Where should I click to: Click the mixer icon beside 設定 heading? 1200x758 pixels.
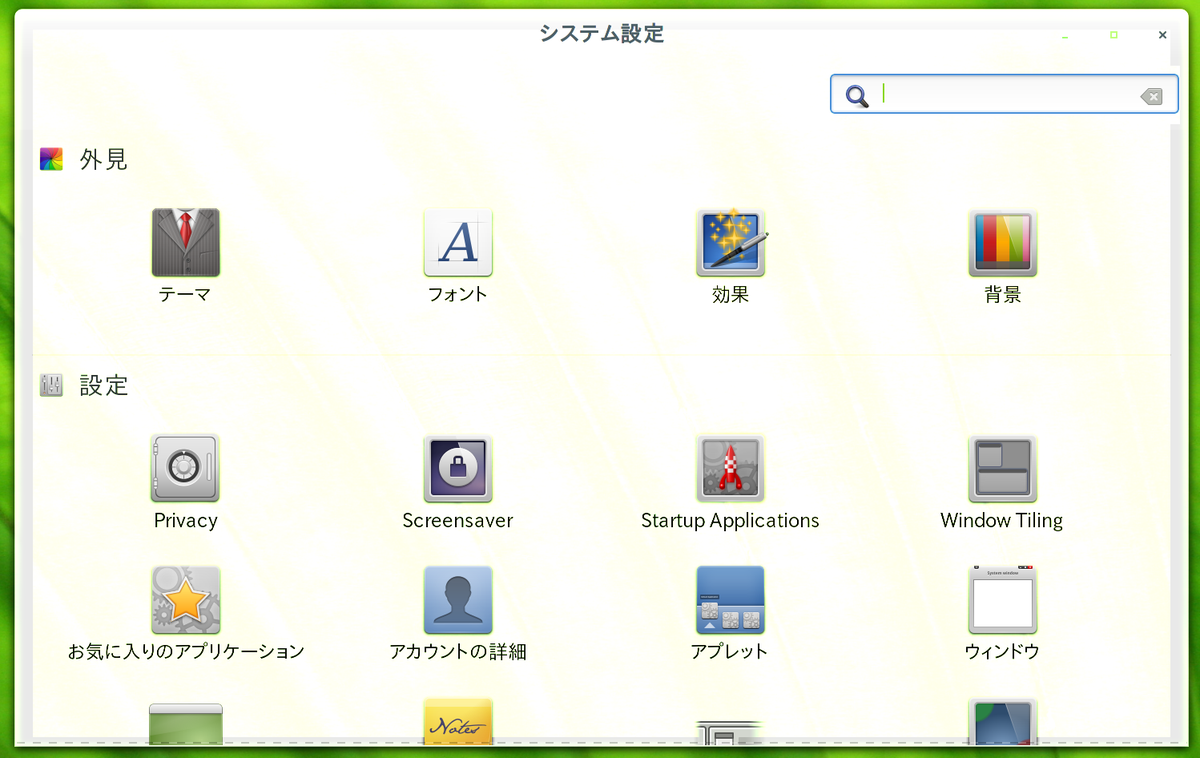(51, 385)
